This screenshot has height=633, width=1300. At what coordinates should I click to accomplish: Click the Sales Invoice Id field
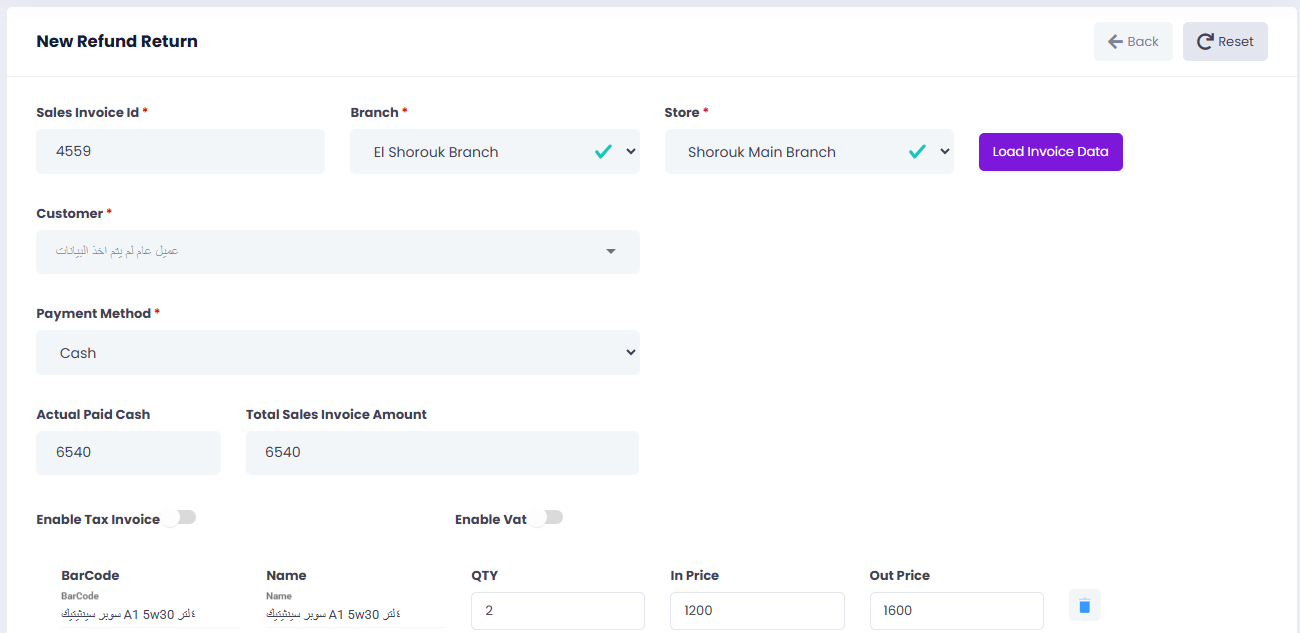pos(180,152)
